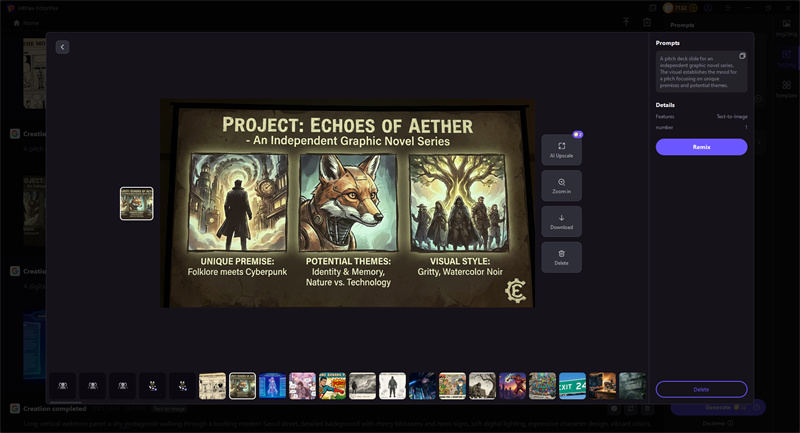Screen dimensions: 800x433
Task: Open the white-background dark figure thumbnail
Action: [x=392, y=386]
